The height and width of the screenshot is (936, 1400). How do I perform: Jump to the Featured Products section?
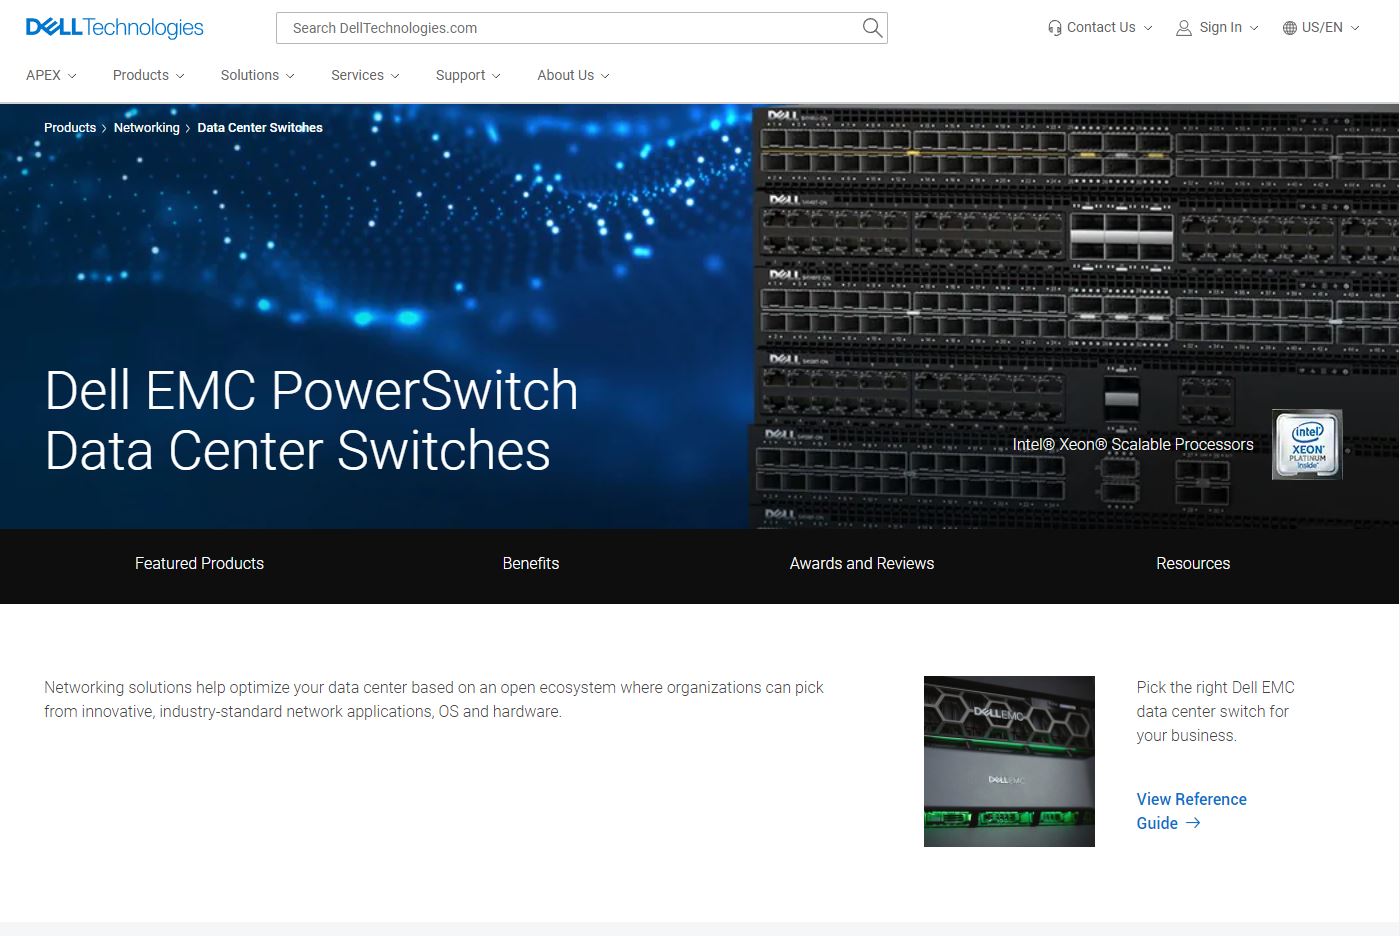point(199,564)
